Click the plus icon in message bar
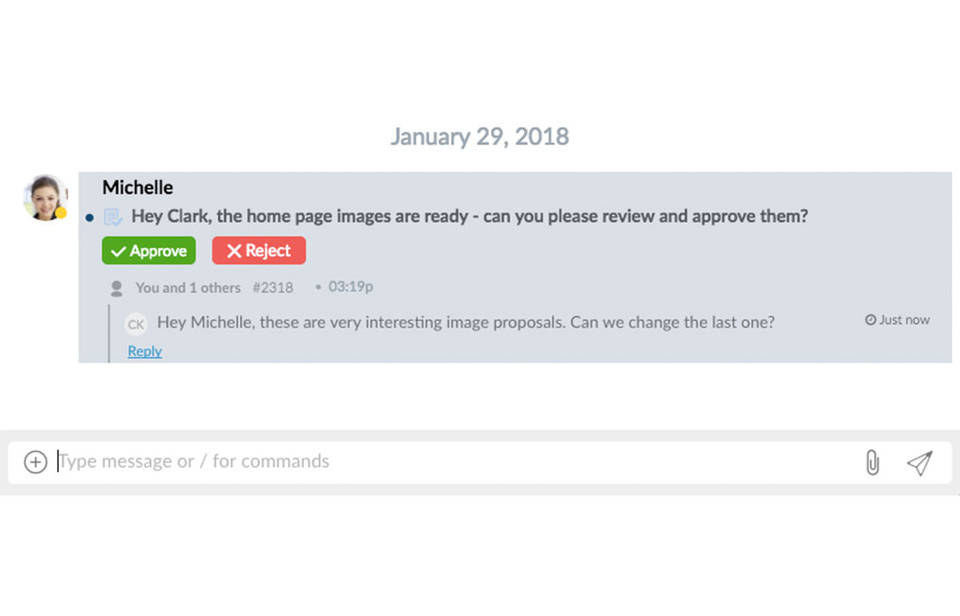The height and width of the screenshot is (616, 960). pyautogui.click(x=35, y=462)
